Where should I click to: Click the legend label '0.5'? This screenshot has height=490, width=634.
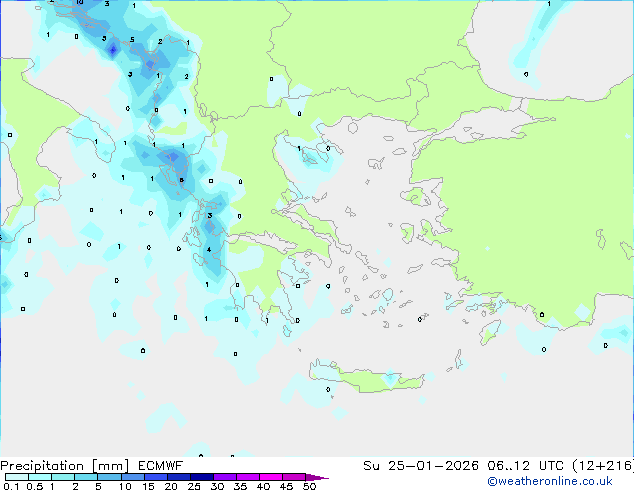tap(34, 486)
